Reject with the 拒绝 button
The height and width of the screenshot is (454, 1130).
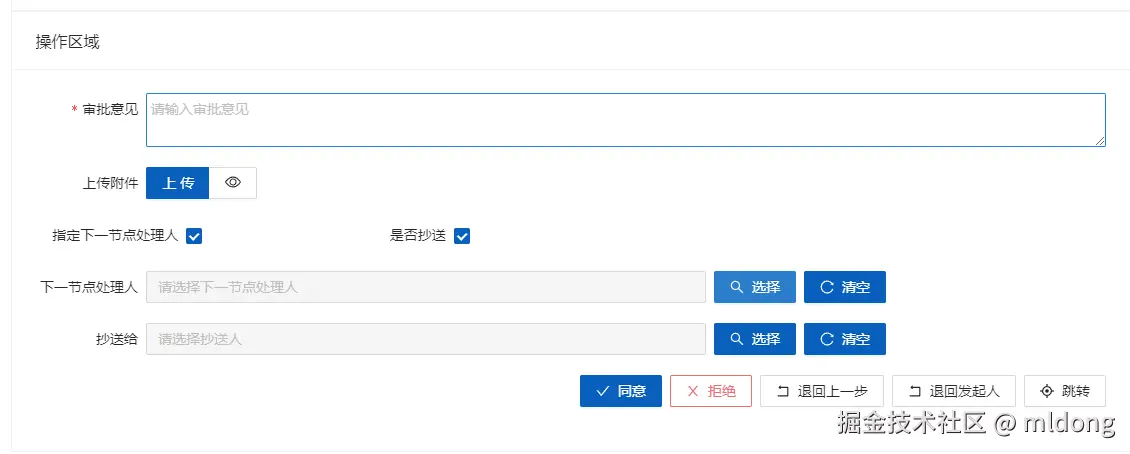click(x=711, y=391)
